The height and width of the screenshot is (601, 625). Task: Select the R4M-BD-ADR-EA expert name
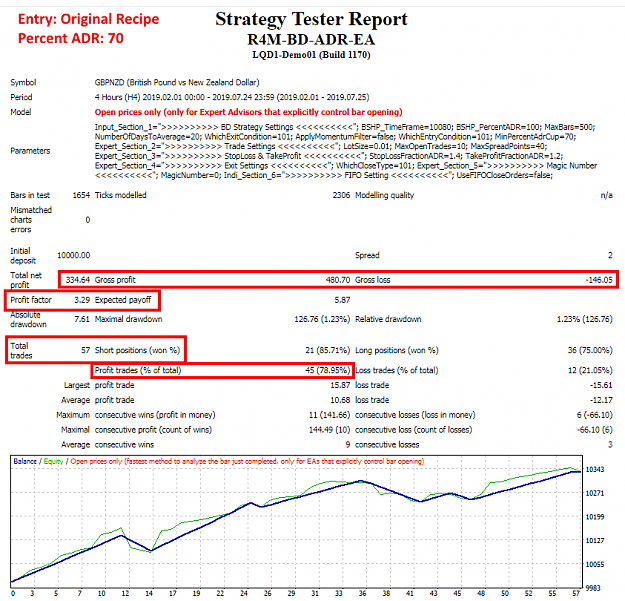click(311, 40)
